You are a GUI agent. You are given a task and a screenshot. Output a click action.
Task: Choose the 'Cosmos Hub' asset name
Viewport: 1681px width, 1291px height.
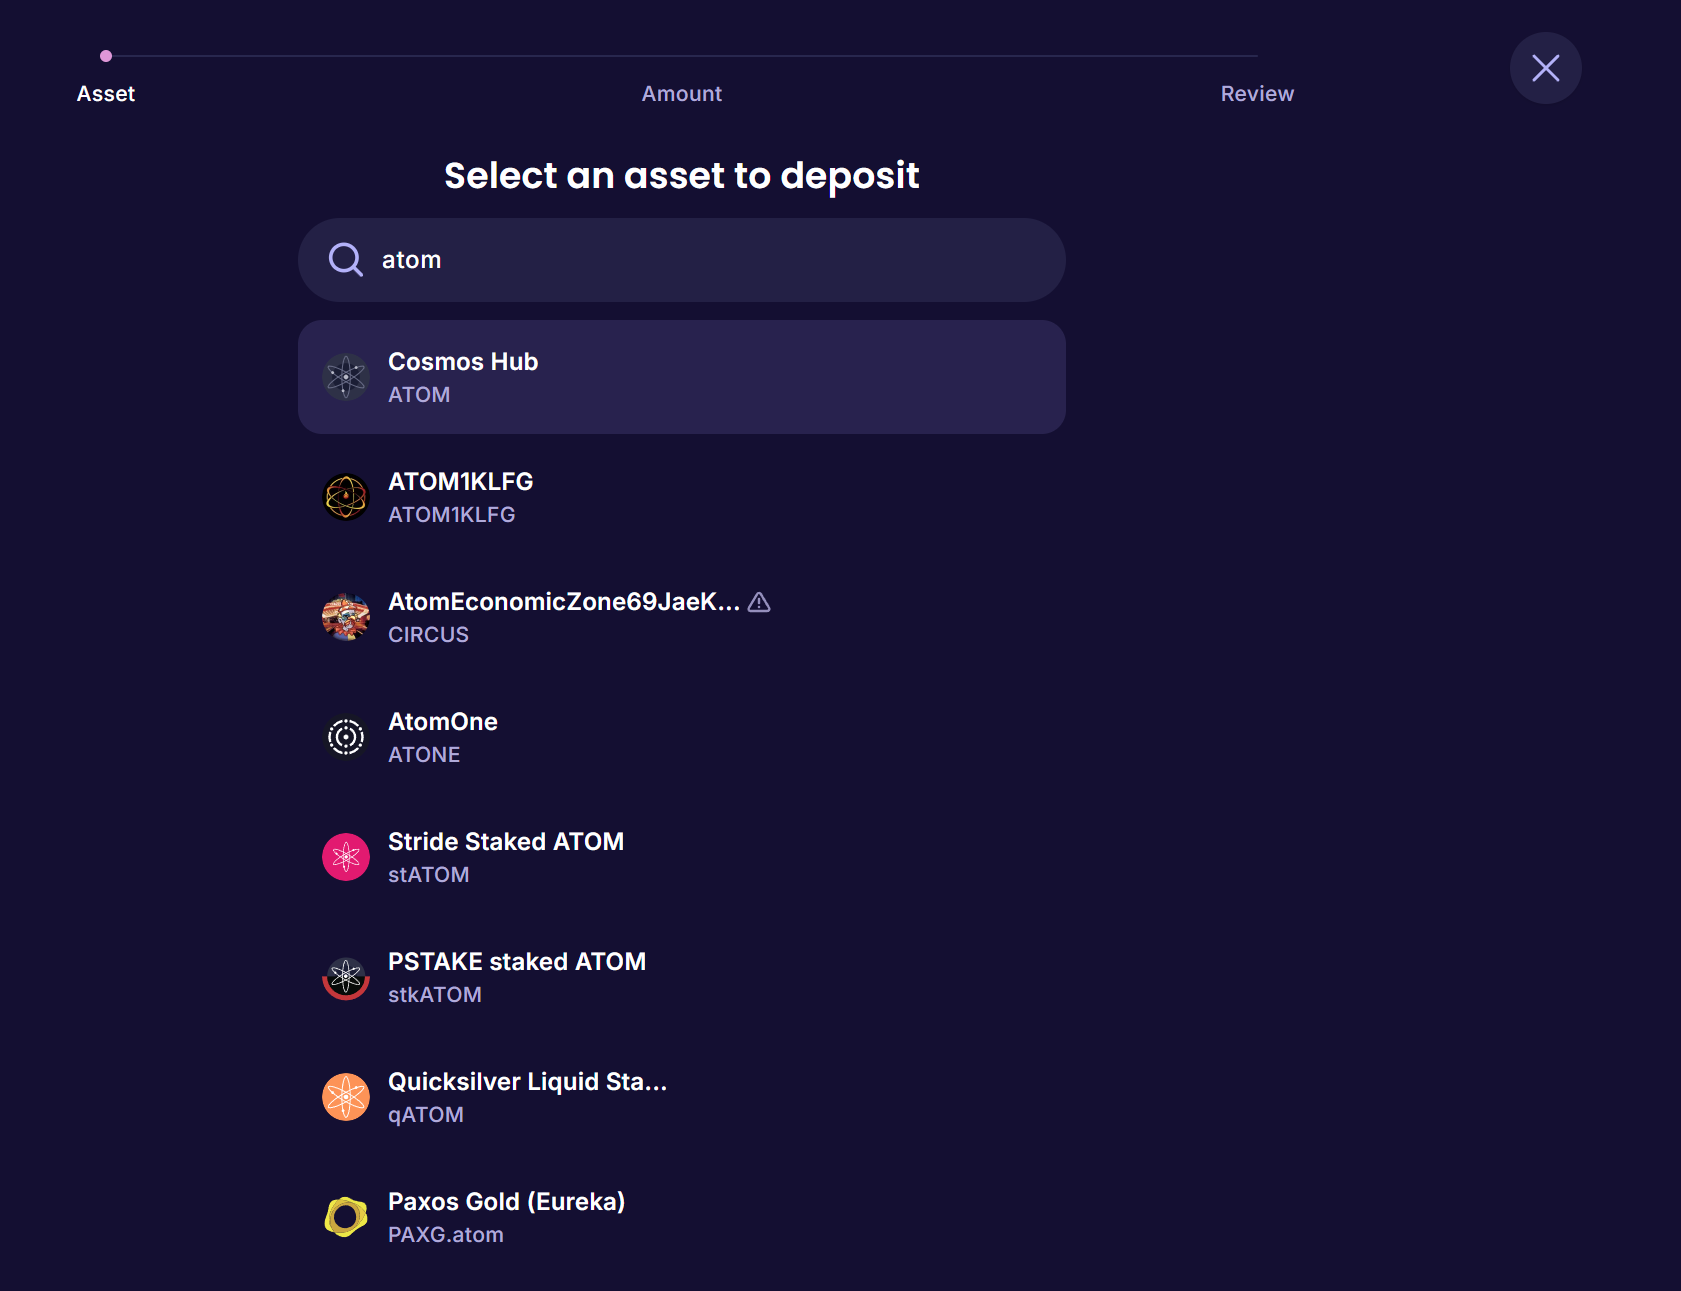(x=463, y=362)
